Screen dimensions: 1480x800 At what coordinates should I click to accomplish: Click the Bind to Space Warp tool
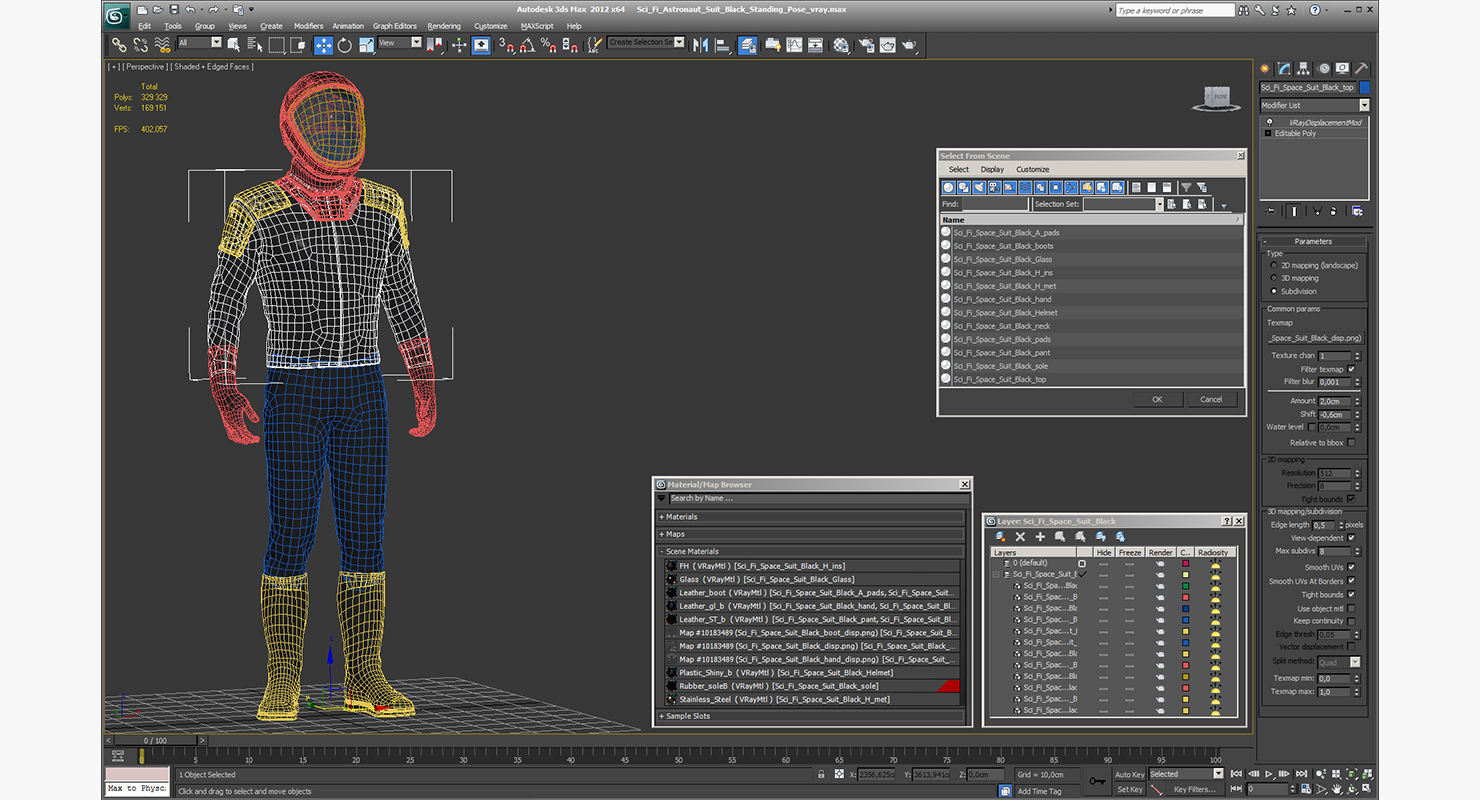(x=162, y=45)
